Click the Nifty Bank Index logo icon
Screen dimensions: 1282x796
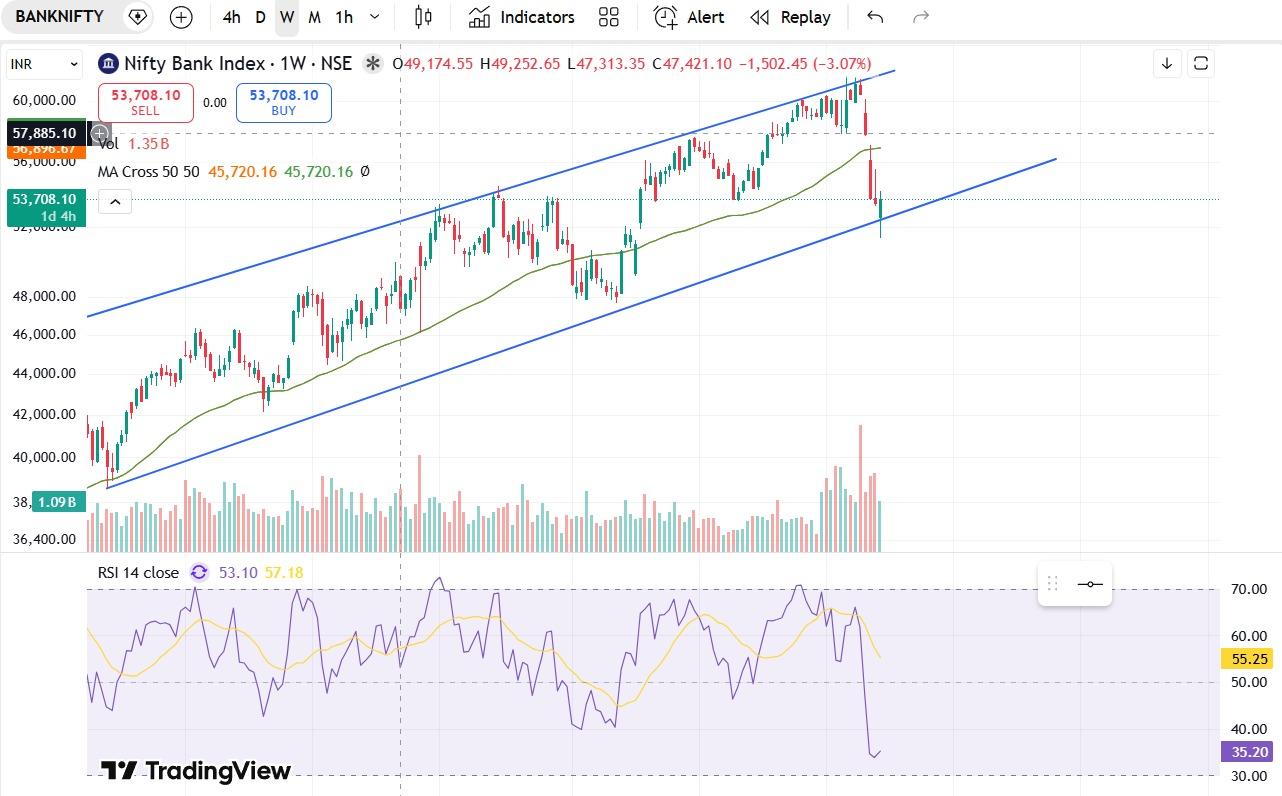[108, 64]
